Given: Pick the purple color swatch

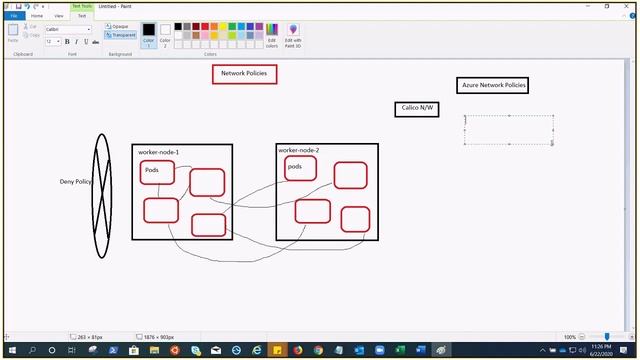Looking at the screenshot, I should coord(259,27).
